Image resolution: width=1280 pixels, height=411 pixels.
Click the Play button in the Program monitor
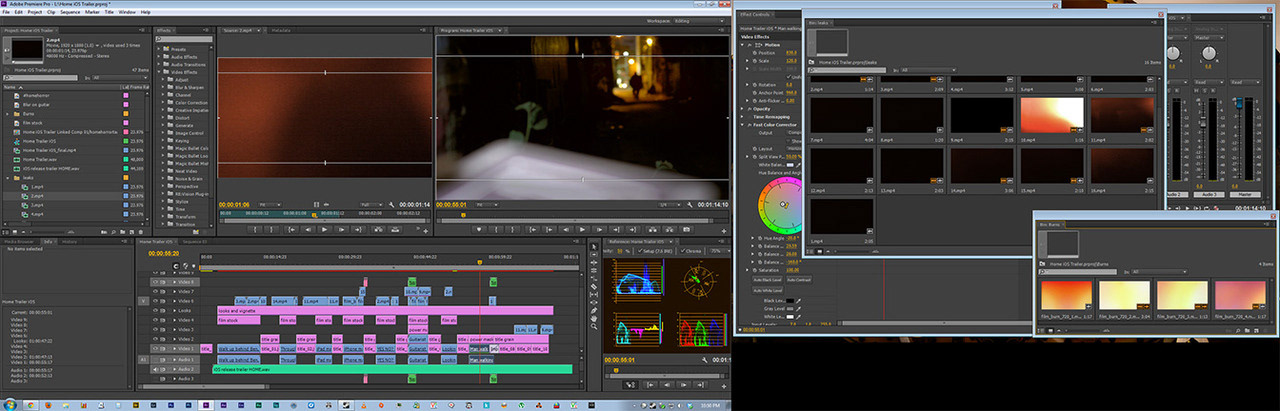point(583,229)
